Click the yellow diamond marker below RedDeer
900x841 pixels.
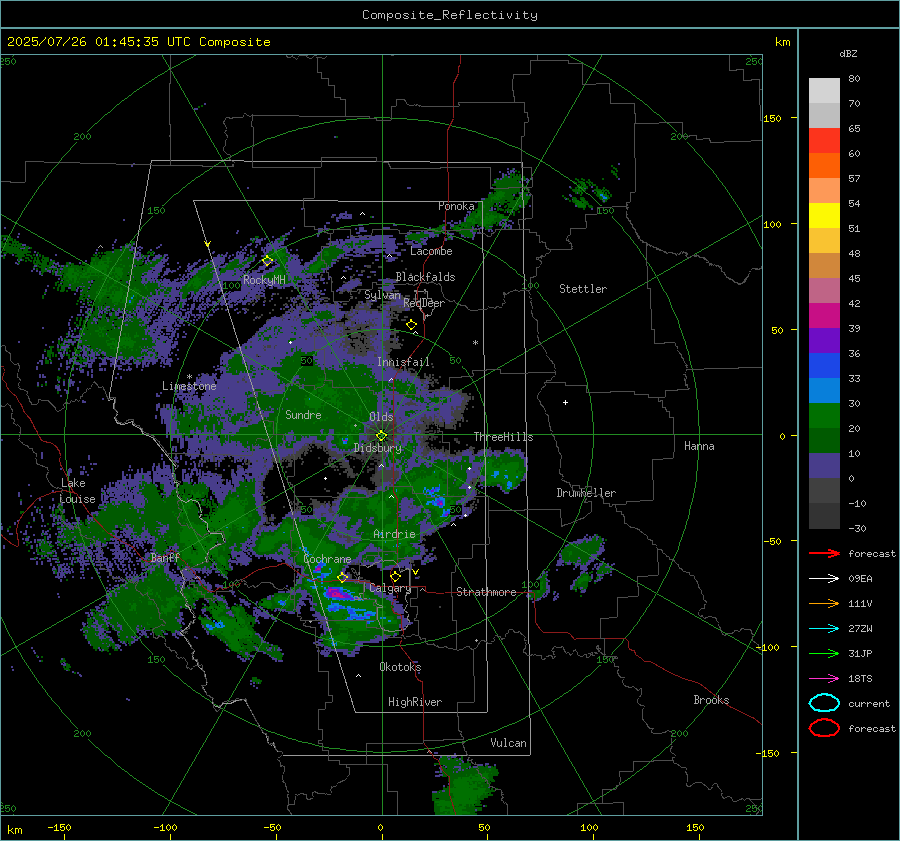(x=411, y=325)
